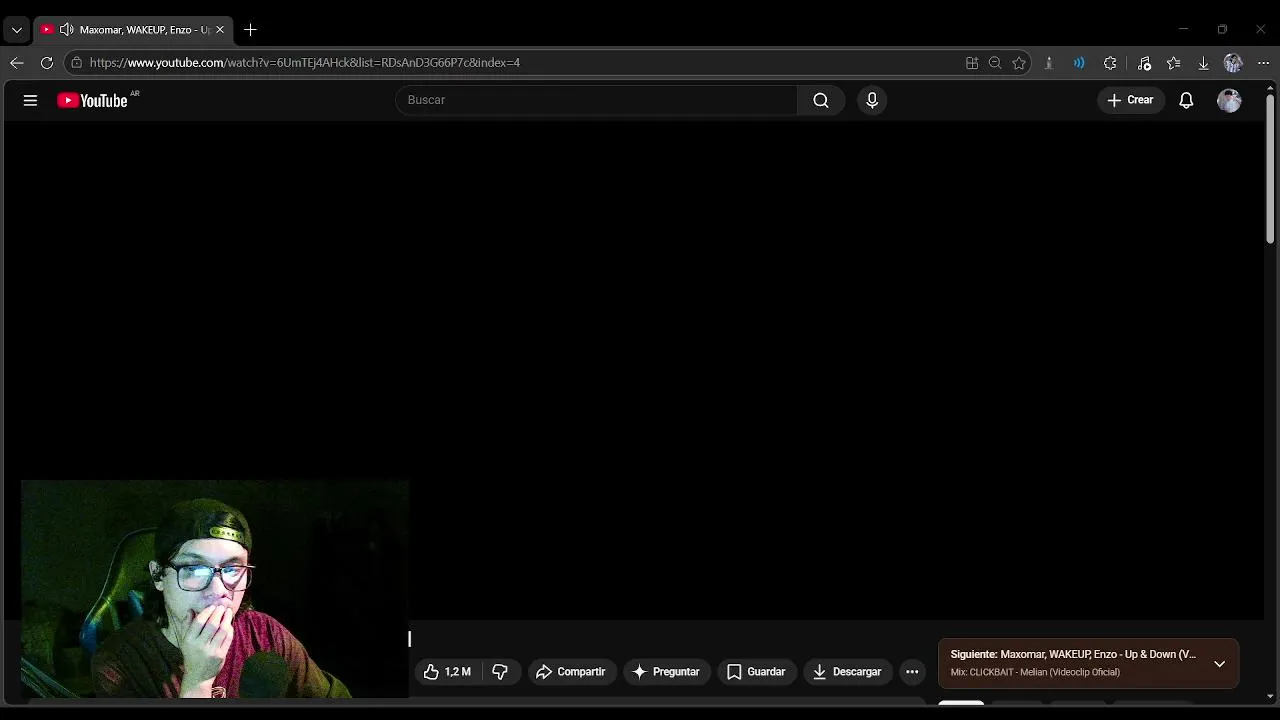Click the Compartir share button
This screenshot has height=720, width=1280.
pyautogui.click(x=571, y=672)
